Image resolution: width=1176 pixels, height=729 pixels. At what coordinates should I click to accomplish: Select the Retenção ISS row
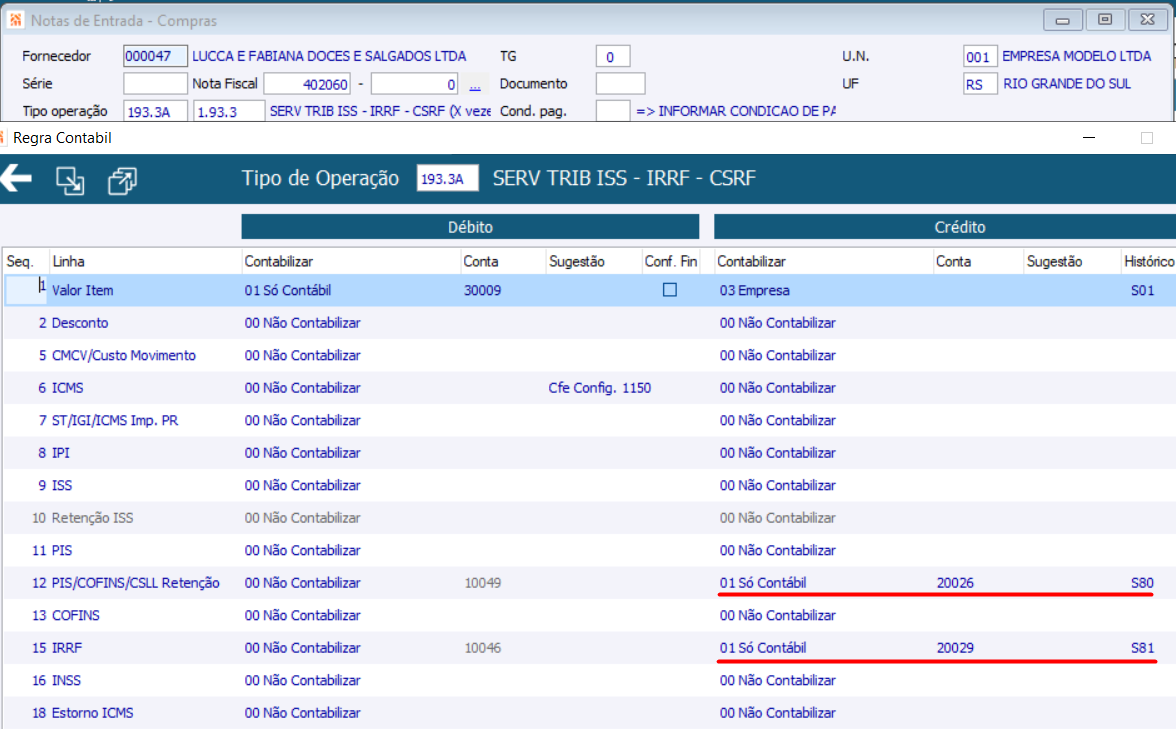(590, 518)
